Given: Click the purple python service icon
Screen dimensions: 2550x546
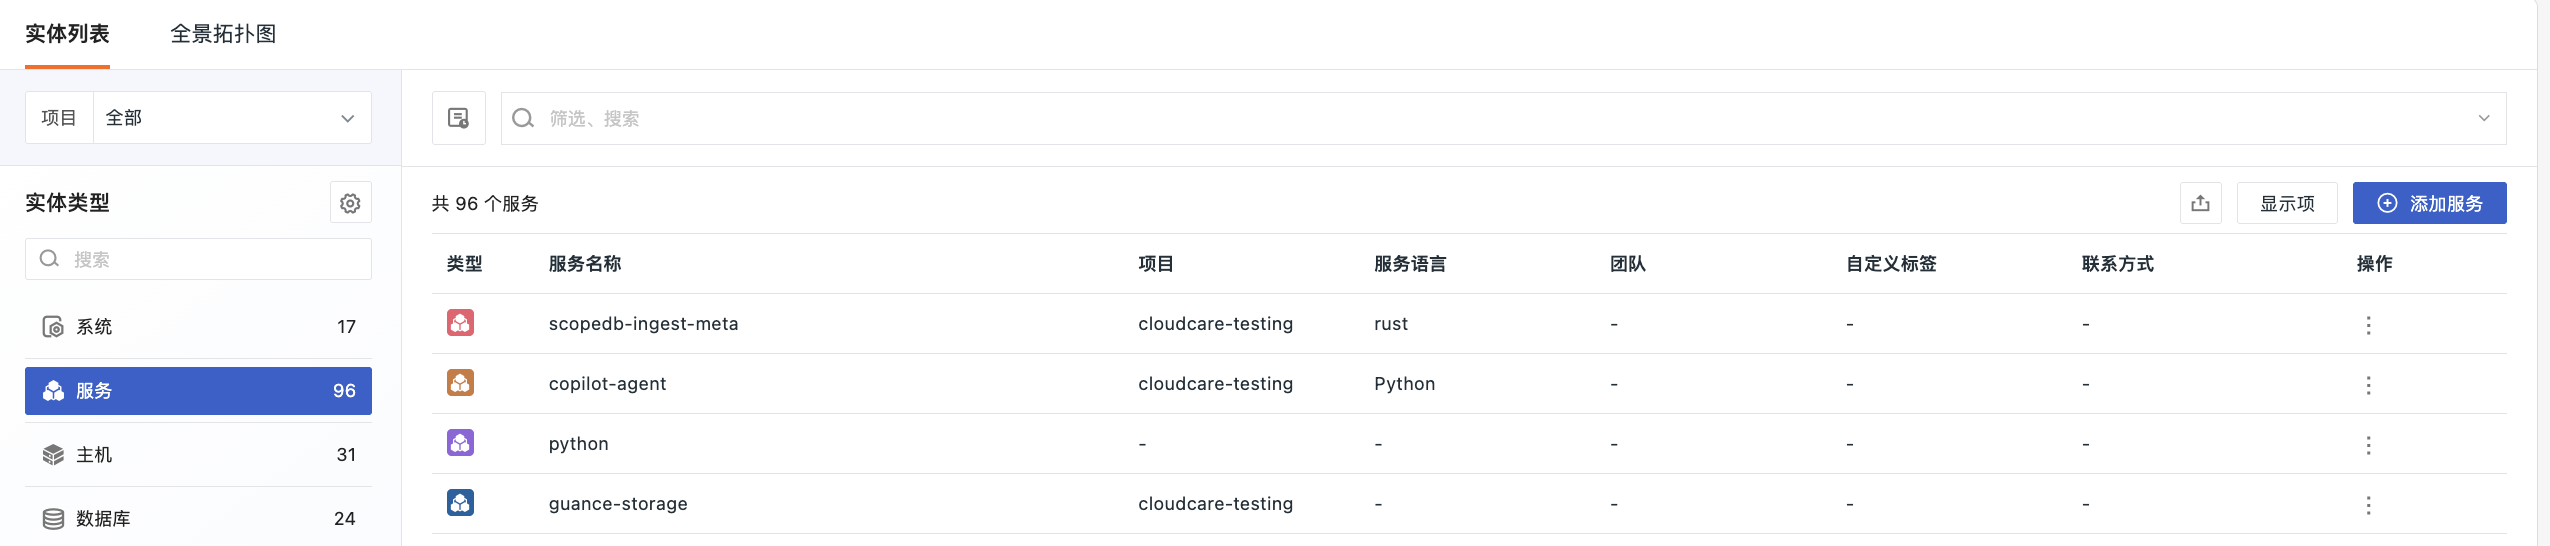Looking at the screenshot, I should (x=460, y=443).
